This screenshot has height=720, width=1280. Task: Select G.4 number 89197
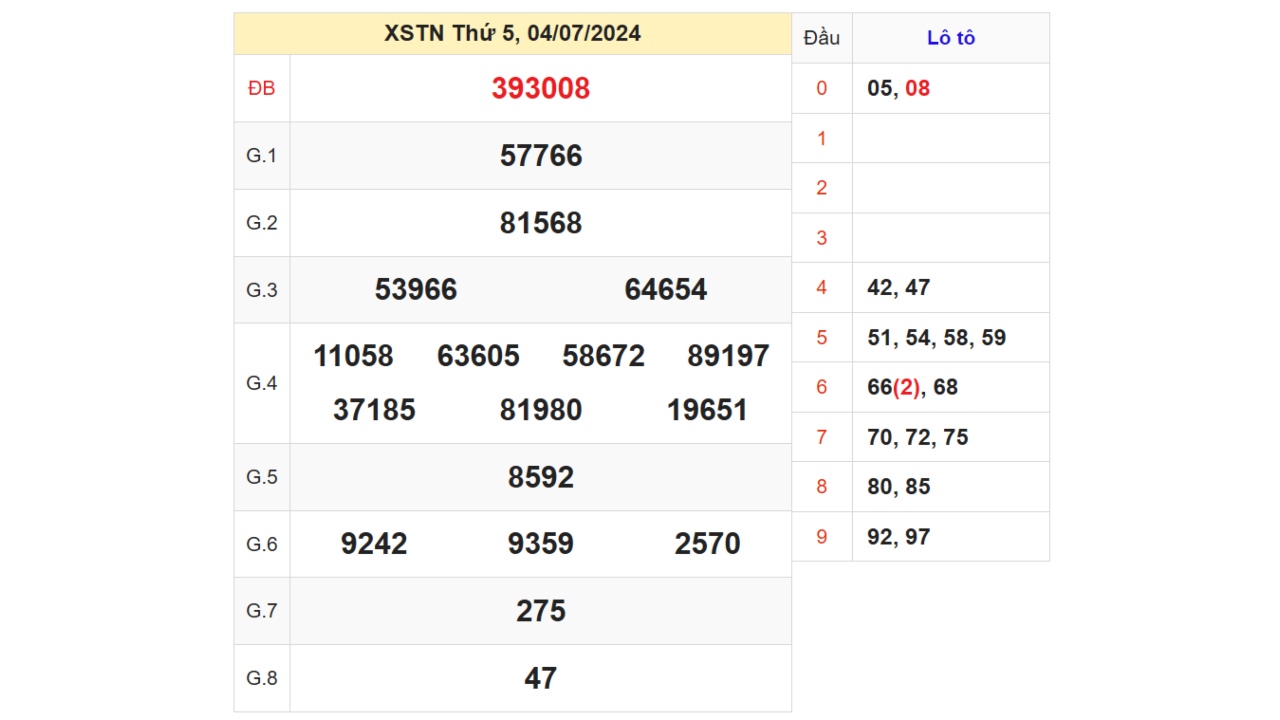(x=729, y=356)
